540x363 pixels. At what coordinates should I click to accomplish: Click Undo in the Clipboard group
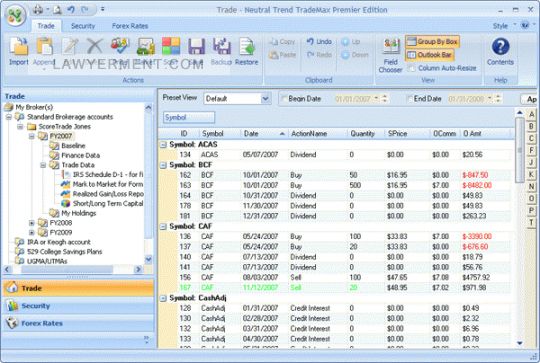tap(319, 42)
